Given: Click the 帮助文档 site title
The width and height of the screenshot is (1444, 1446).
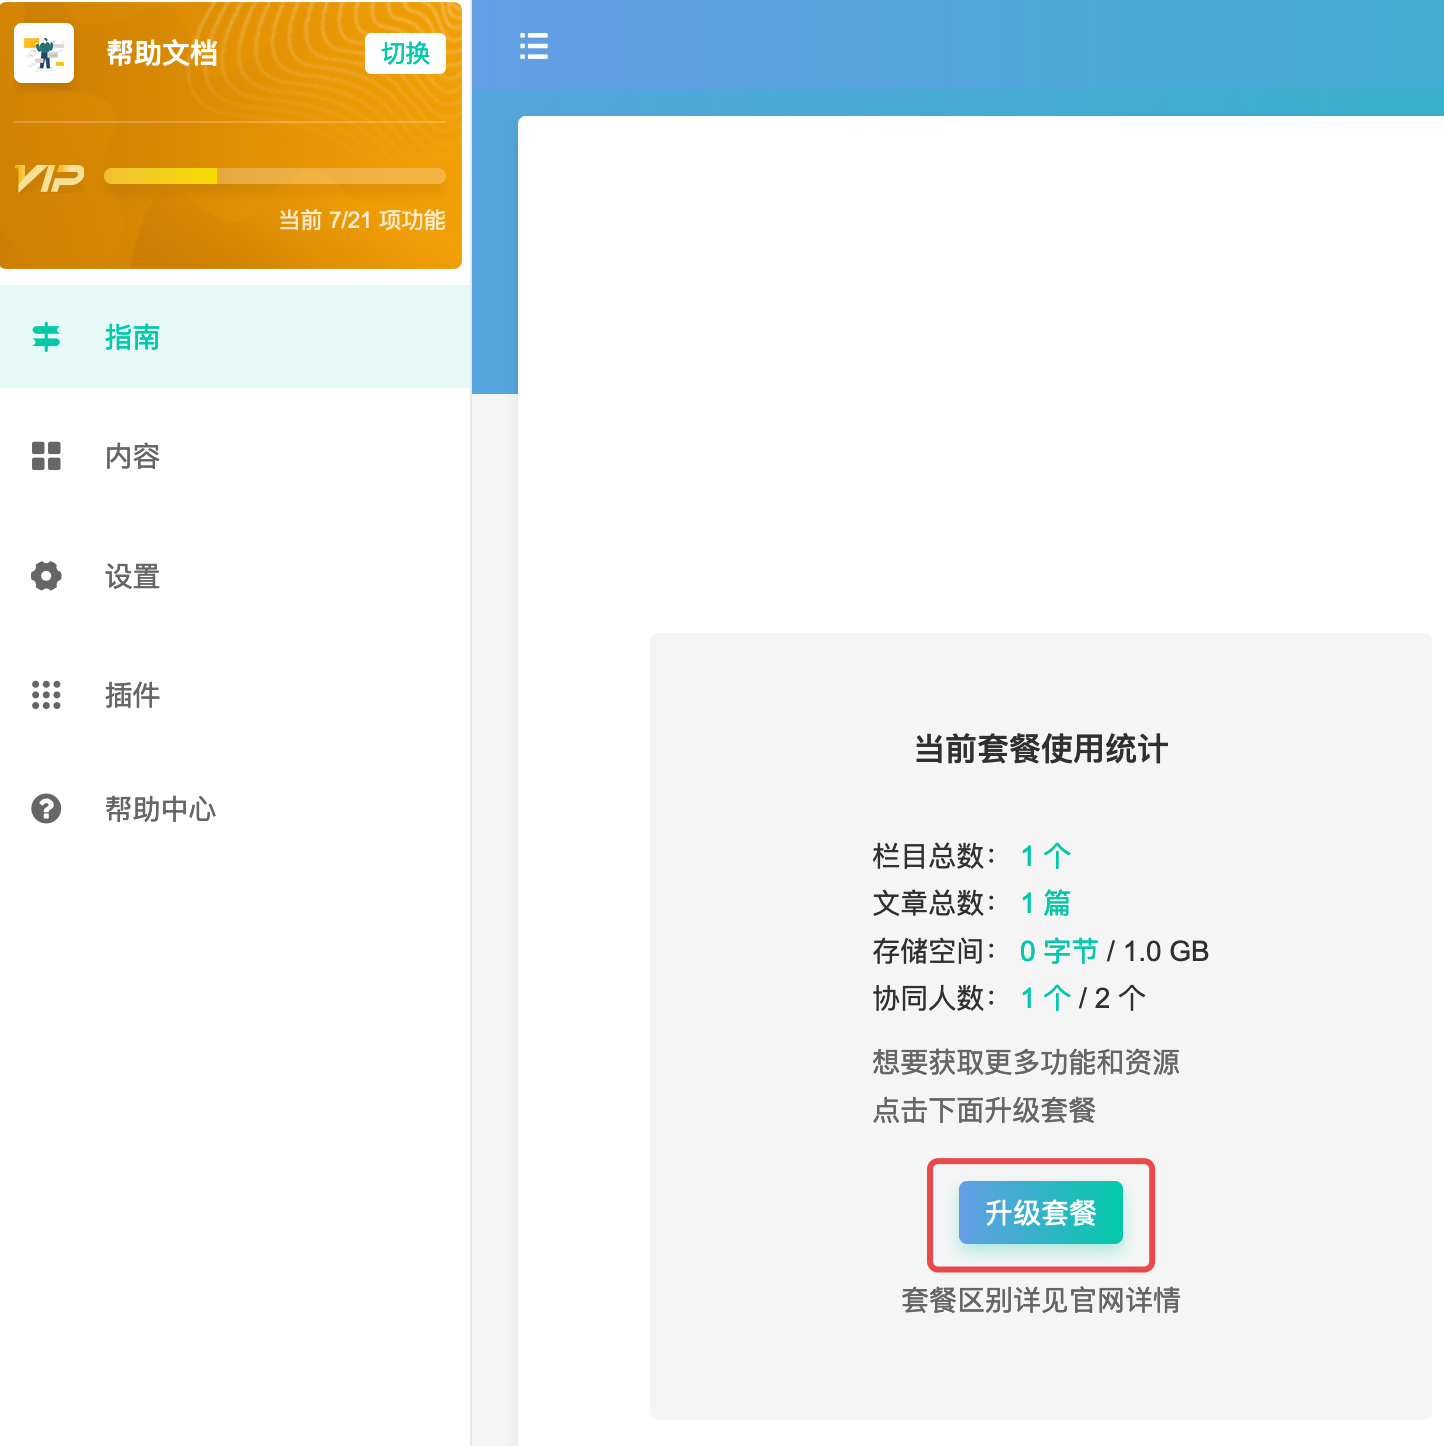Looking at the screenshot, I should [x=162, y=53].
